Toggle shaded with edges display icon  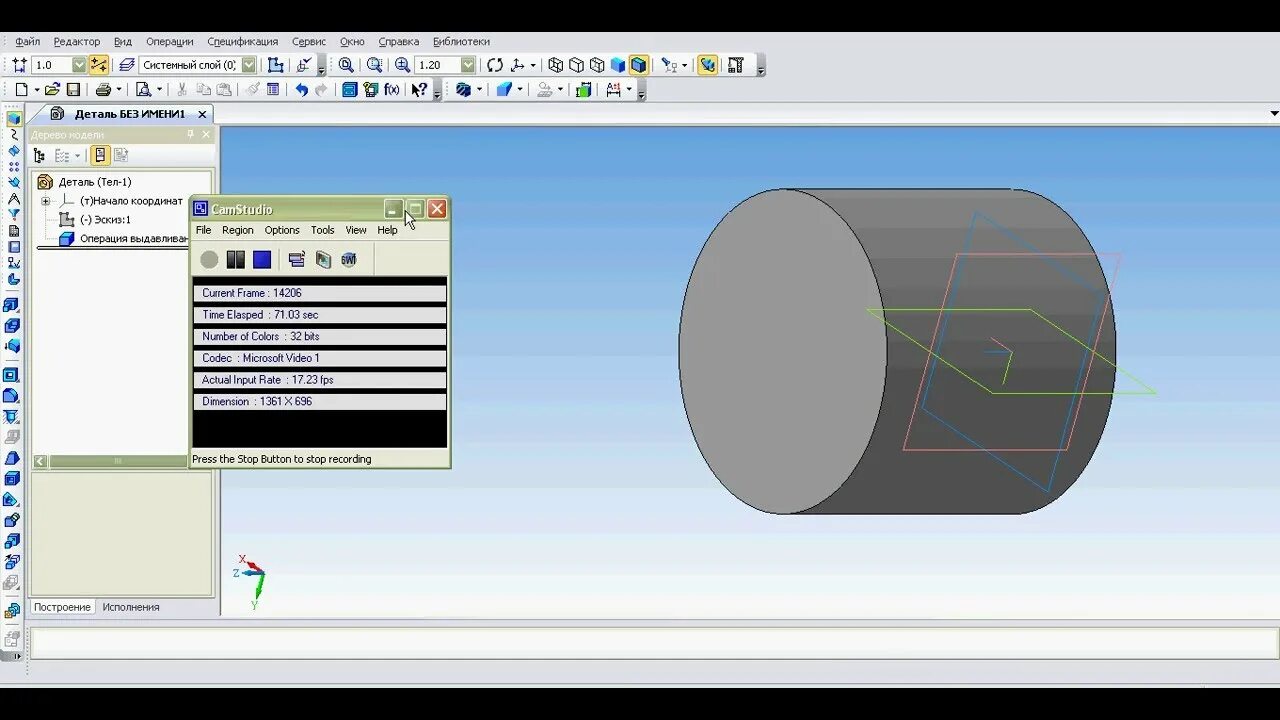639,65
